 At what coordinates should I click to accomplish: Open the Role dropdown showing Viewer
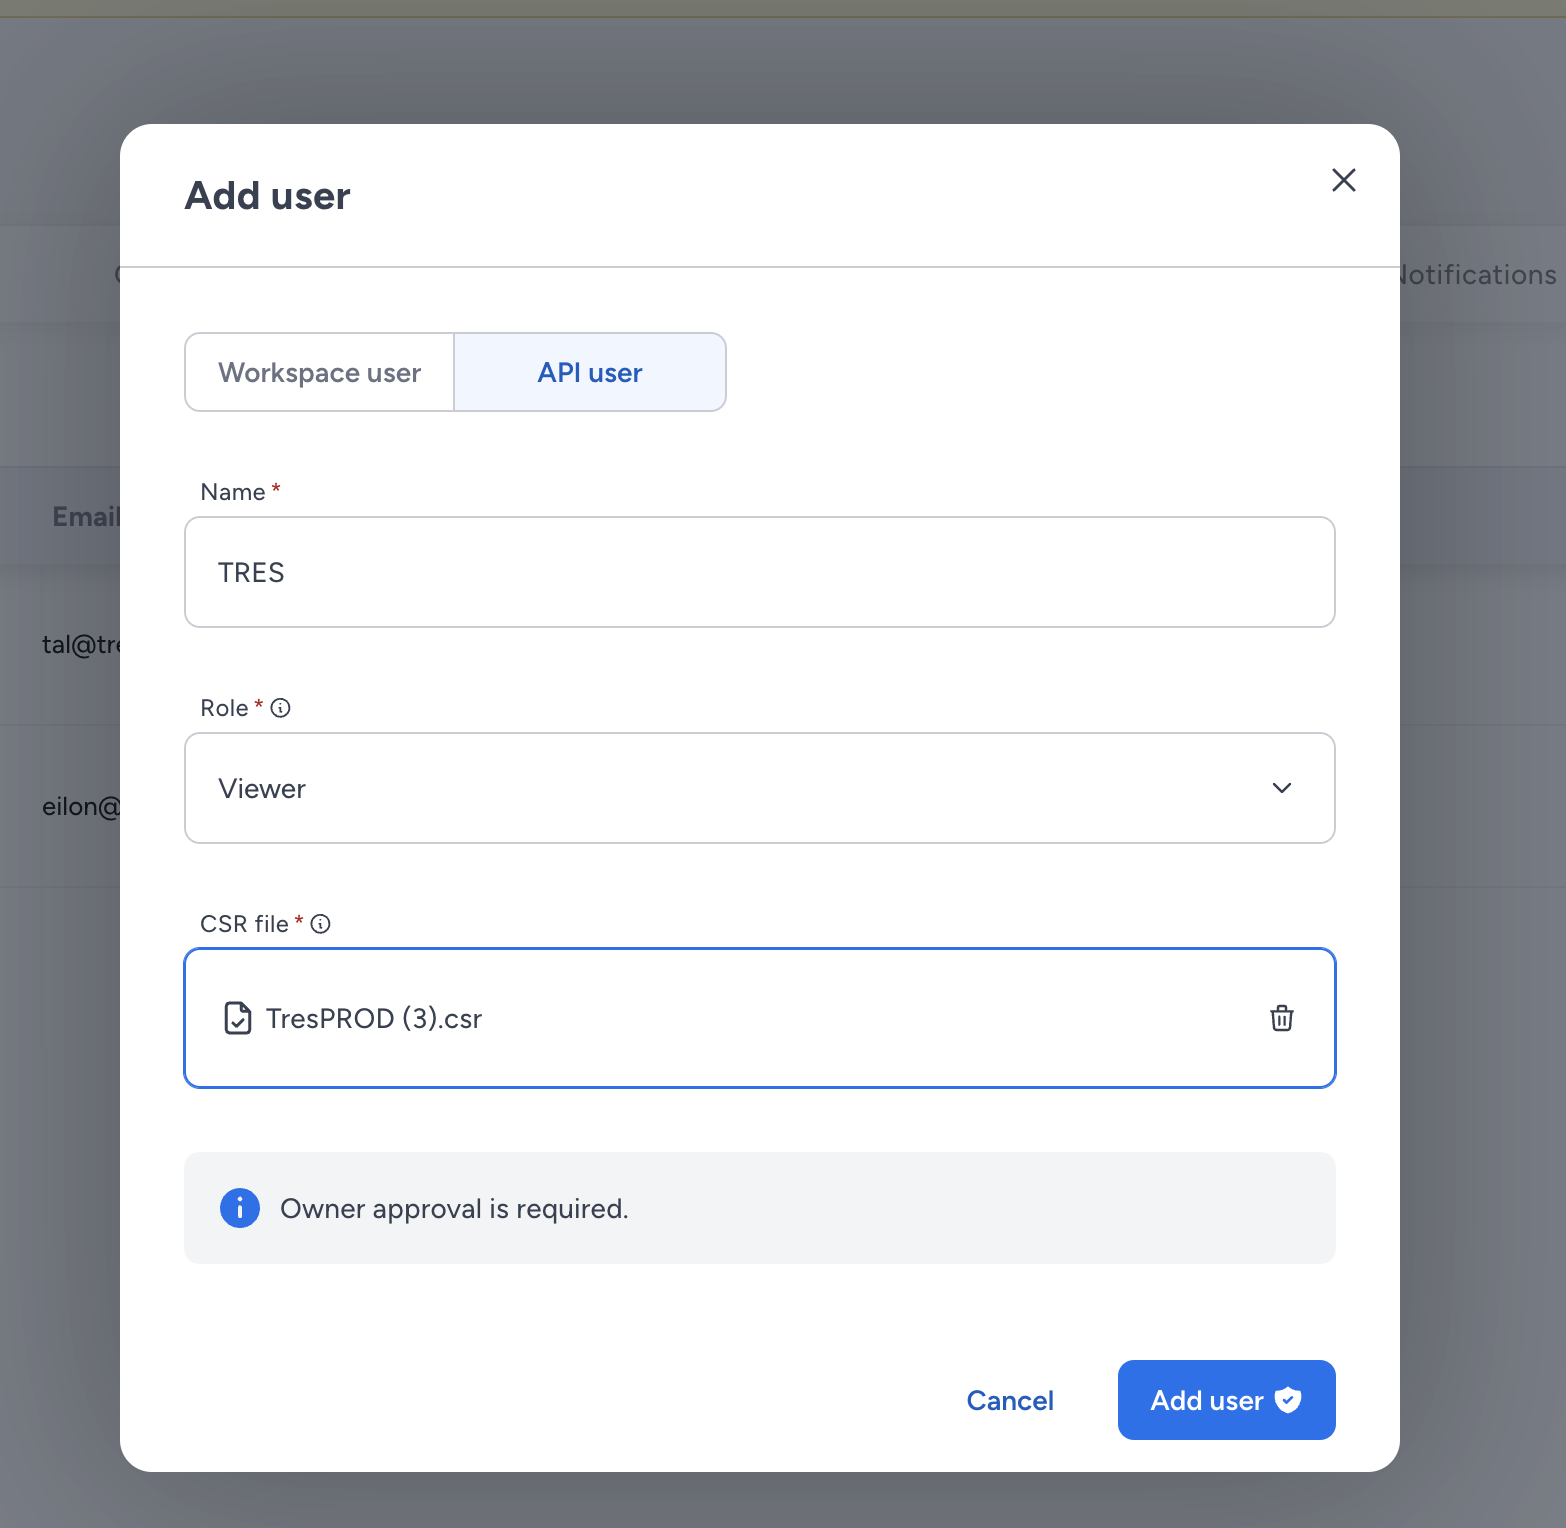pyautogui.click(x=759, y=788)
